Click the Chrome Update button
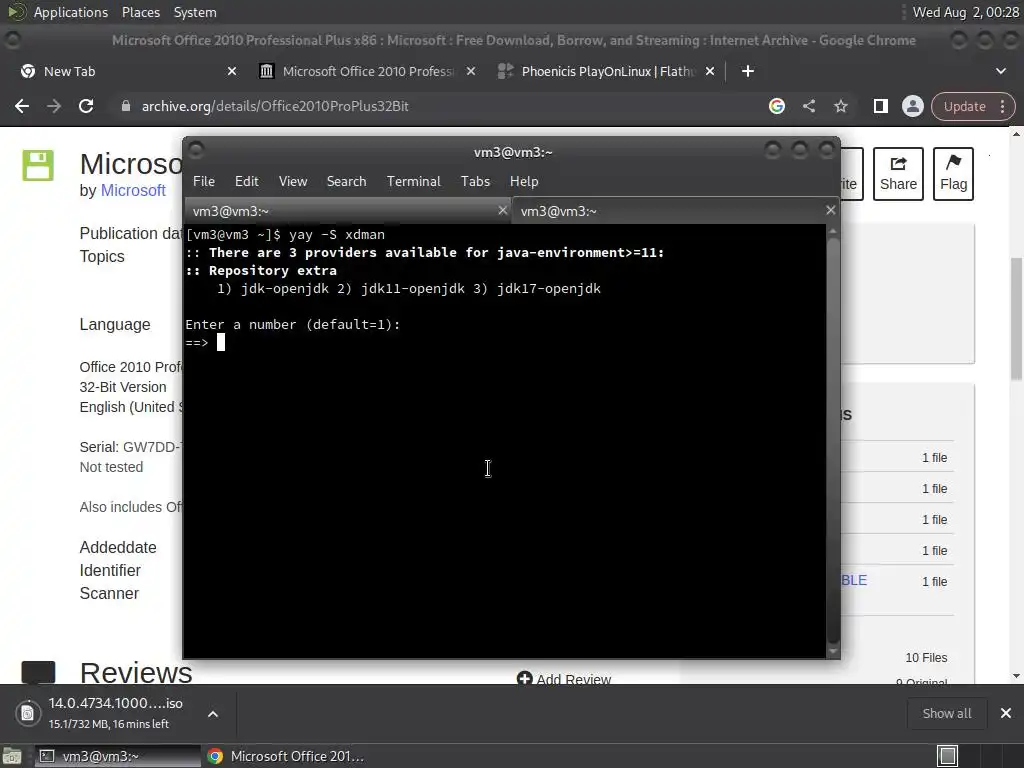This screenshot has height=768, width=1024. point(964,106)
